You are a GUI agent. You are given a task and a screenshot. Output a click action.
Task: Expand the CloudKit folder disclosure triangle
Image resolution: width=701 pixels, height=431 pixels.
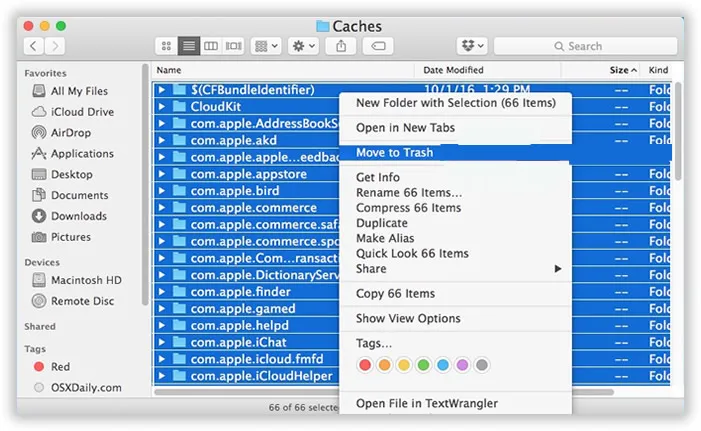163,107
